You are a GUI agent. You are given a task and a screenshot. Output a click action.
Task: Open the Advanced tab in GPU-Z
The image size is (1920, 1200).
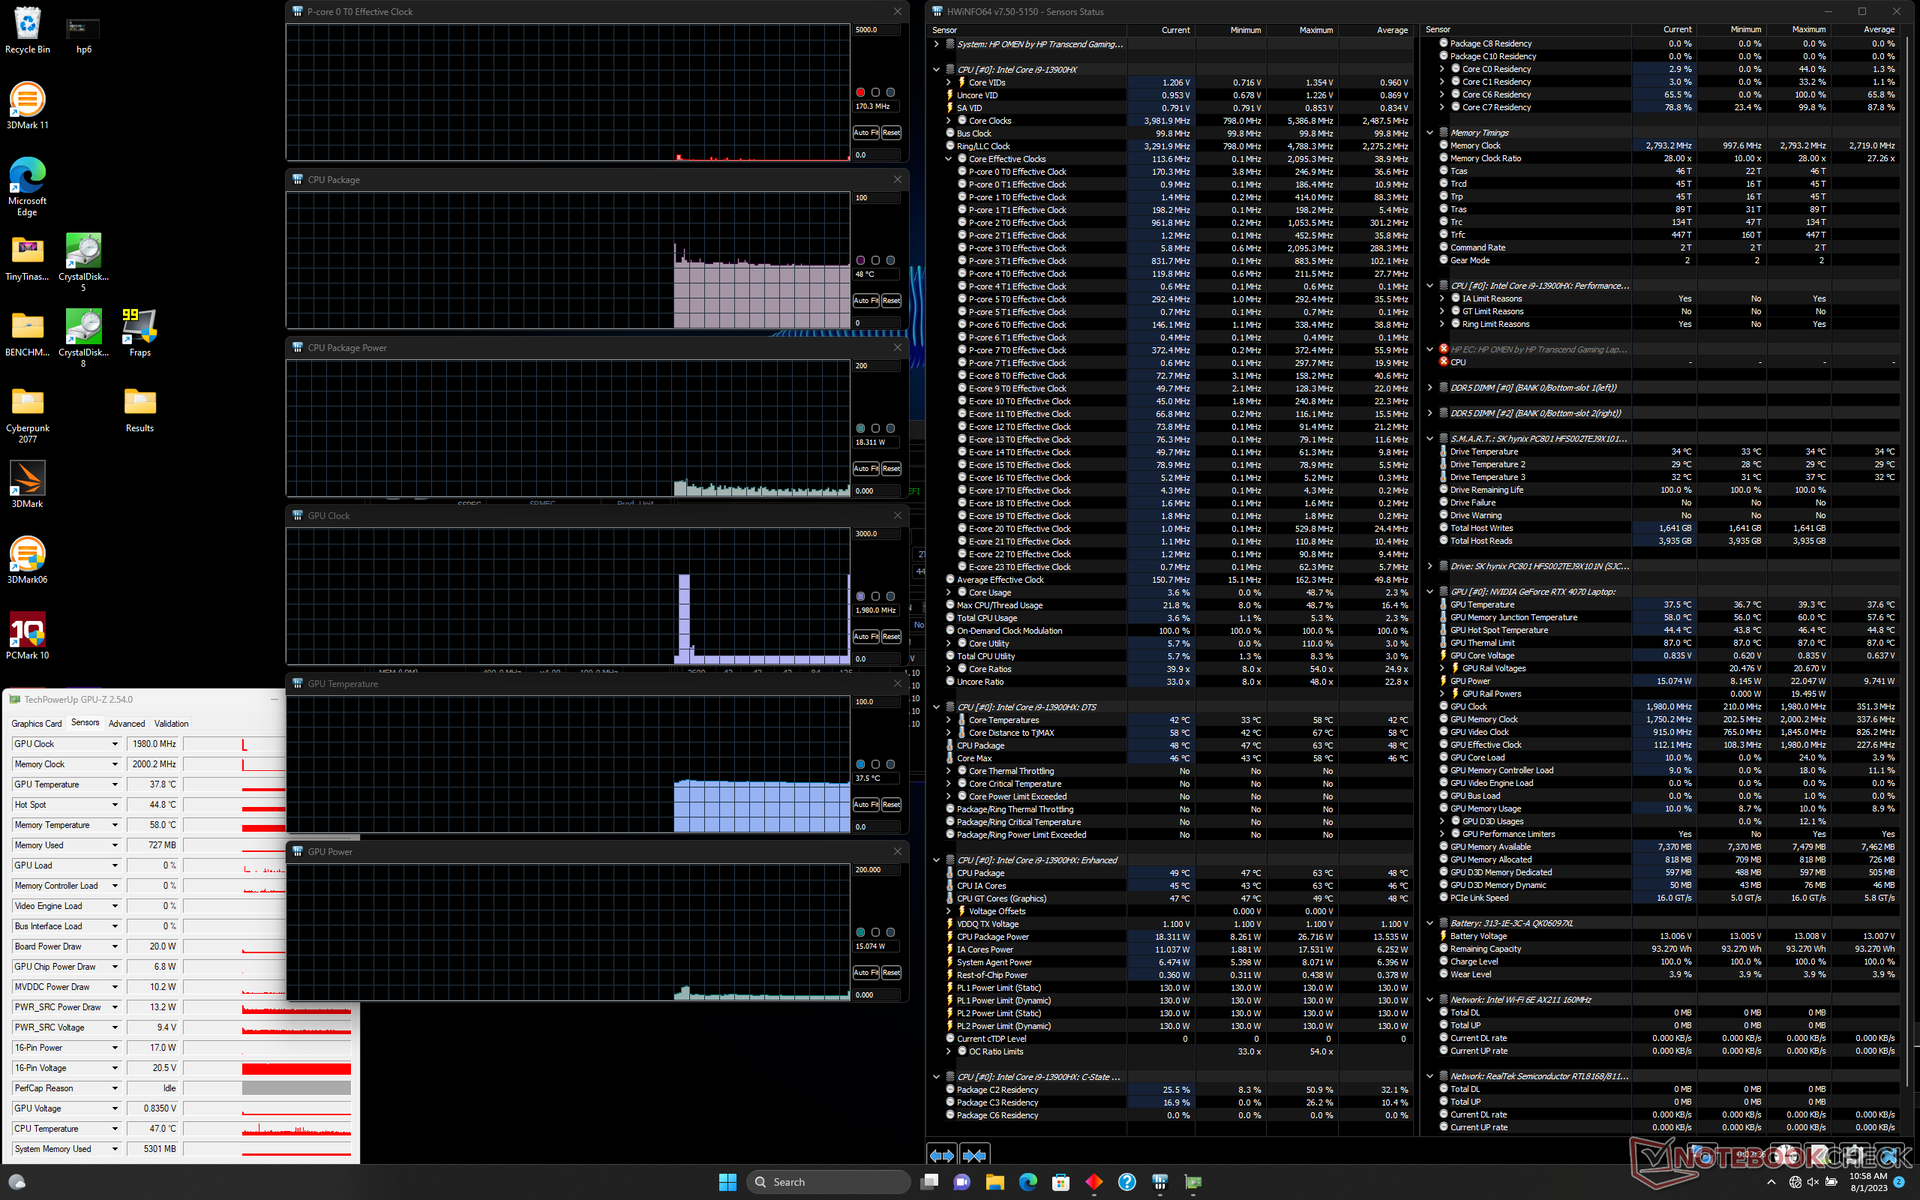[x=126, y=723]
